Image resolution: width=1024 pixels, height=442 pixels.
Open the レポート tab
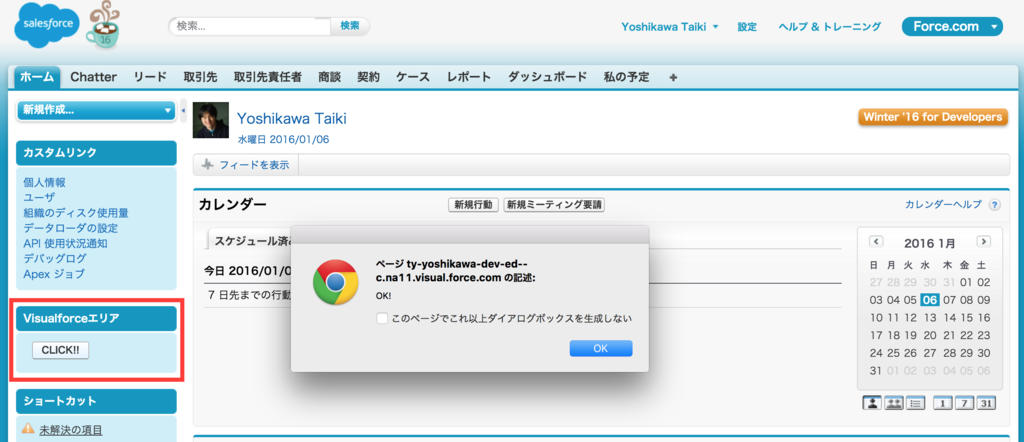pyautogui.click(x=469, y=77)
